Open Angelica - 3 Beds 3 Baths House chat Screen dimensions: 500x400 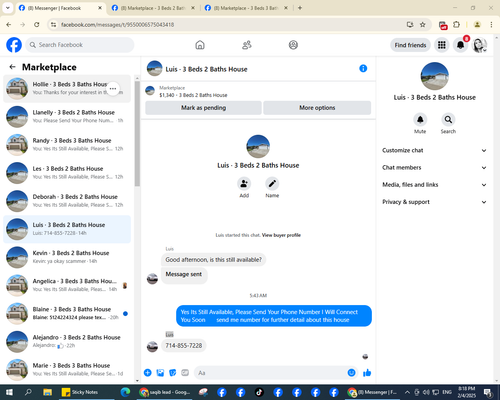coord(67,285)
